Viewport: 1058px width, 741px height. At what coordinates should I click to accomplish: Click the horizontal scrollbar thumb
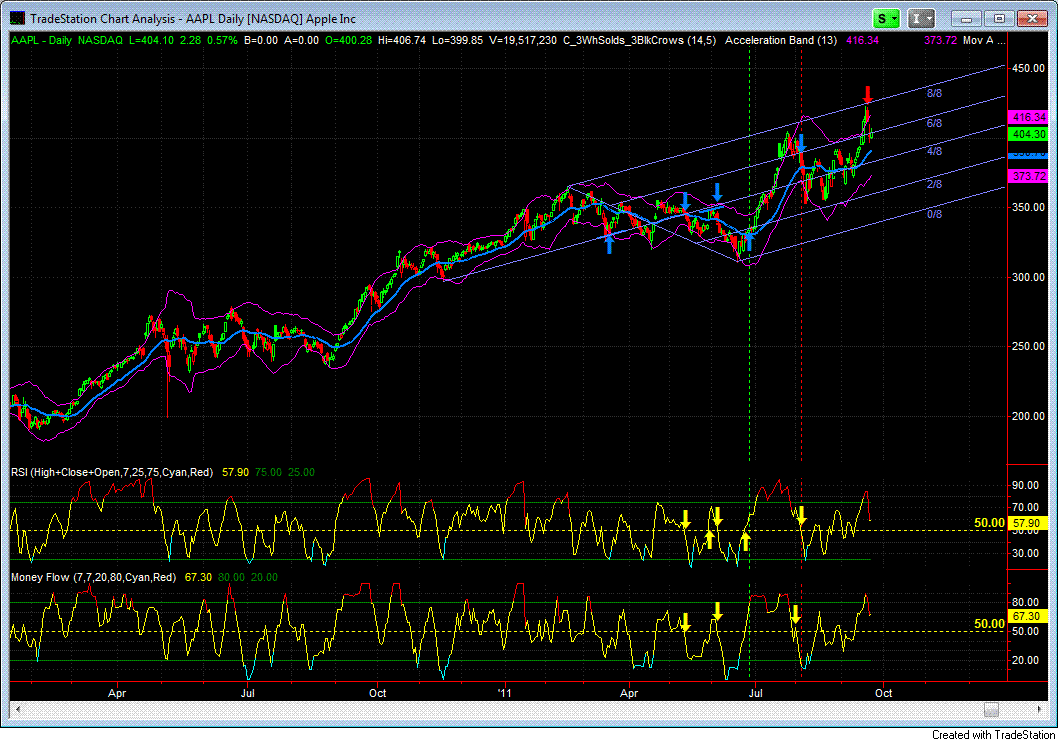tap(991, 709)
